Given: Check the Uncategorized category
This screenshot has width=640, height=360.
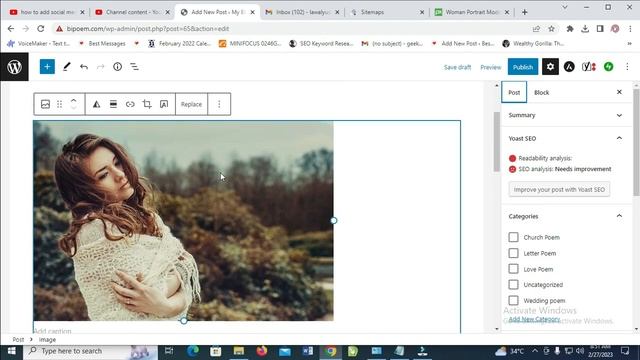Looking at the screenshot, I should [x=513, y=284].
